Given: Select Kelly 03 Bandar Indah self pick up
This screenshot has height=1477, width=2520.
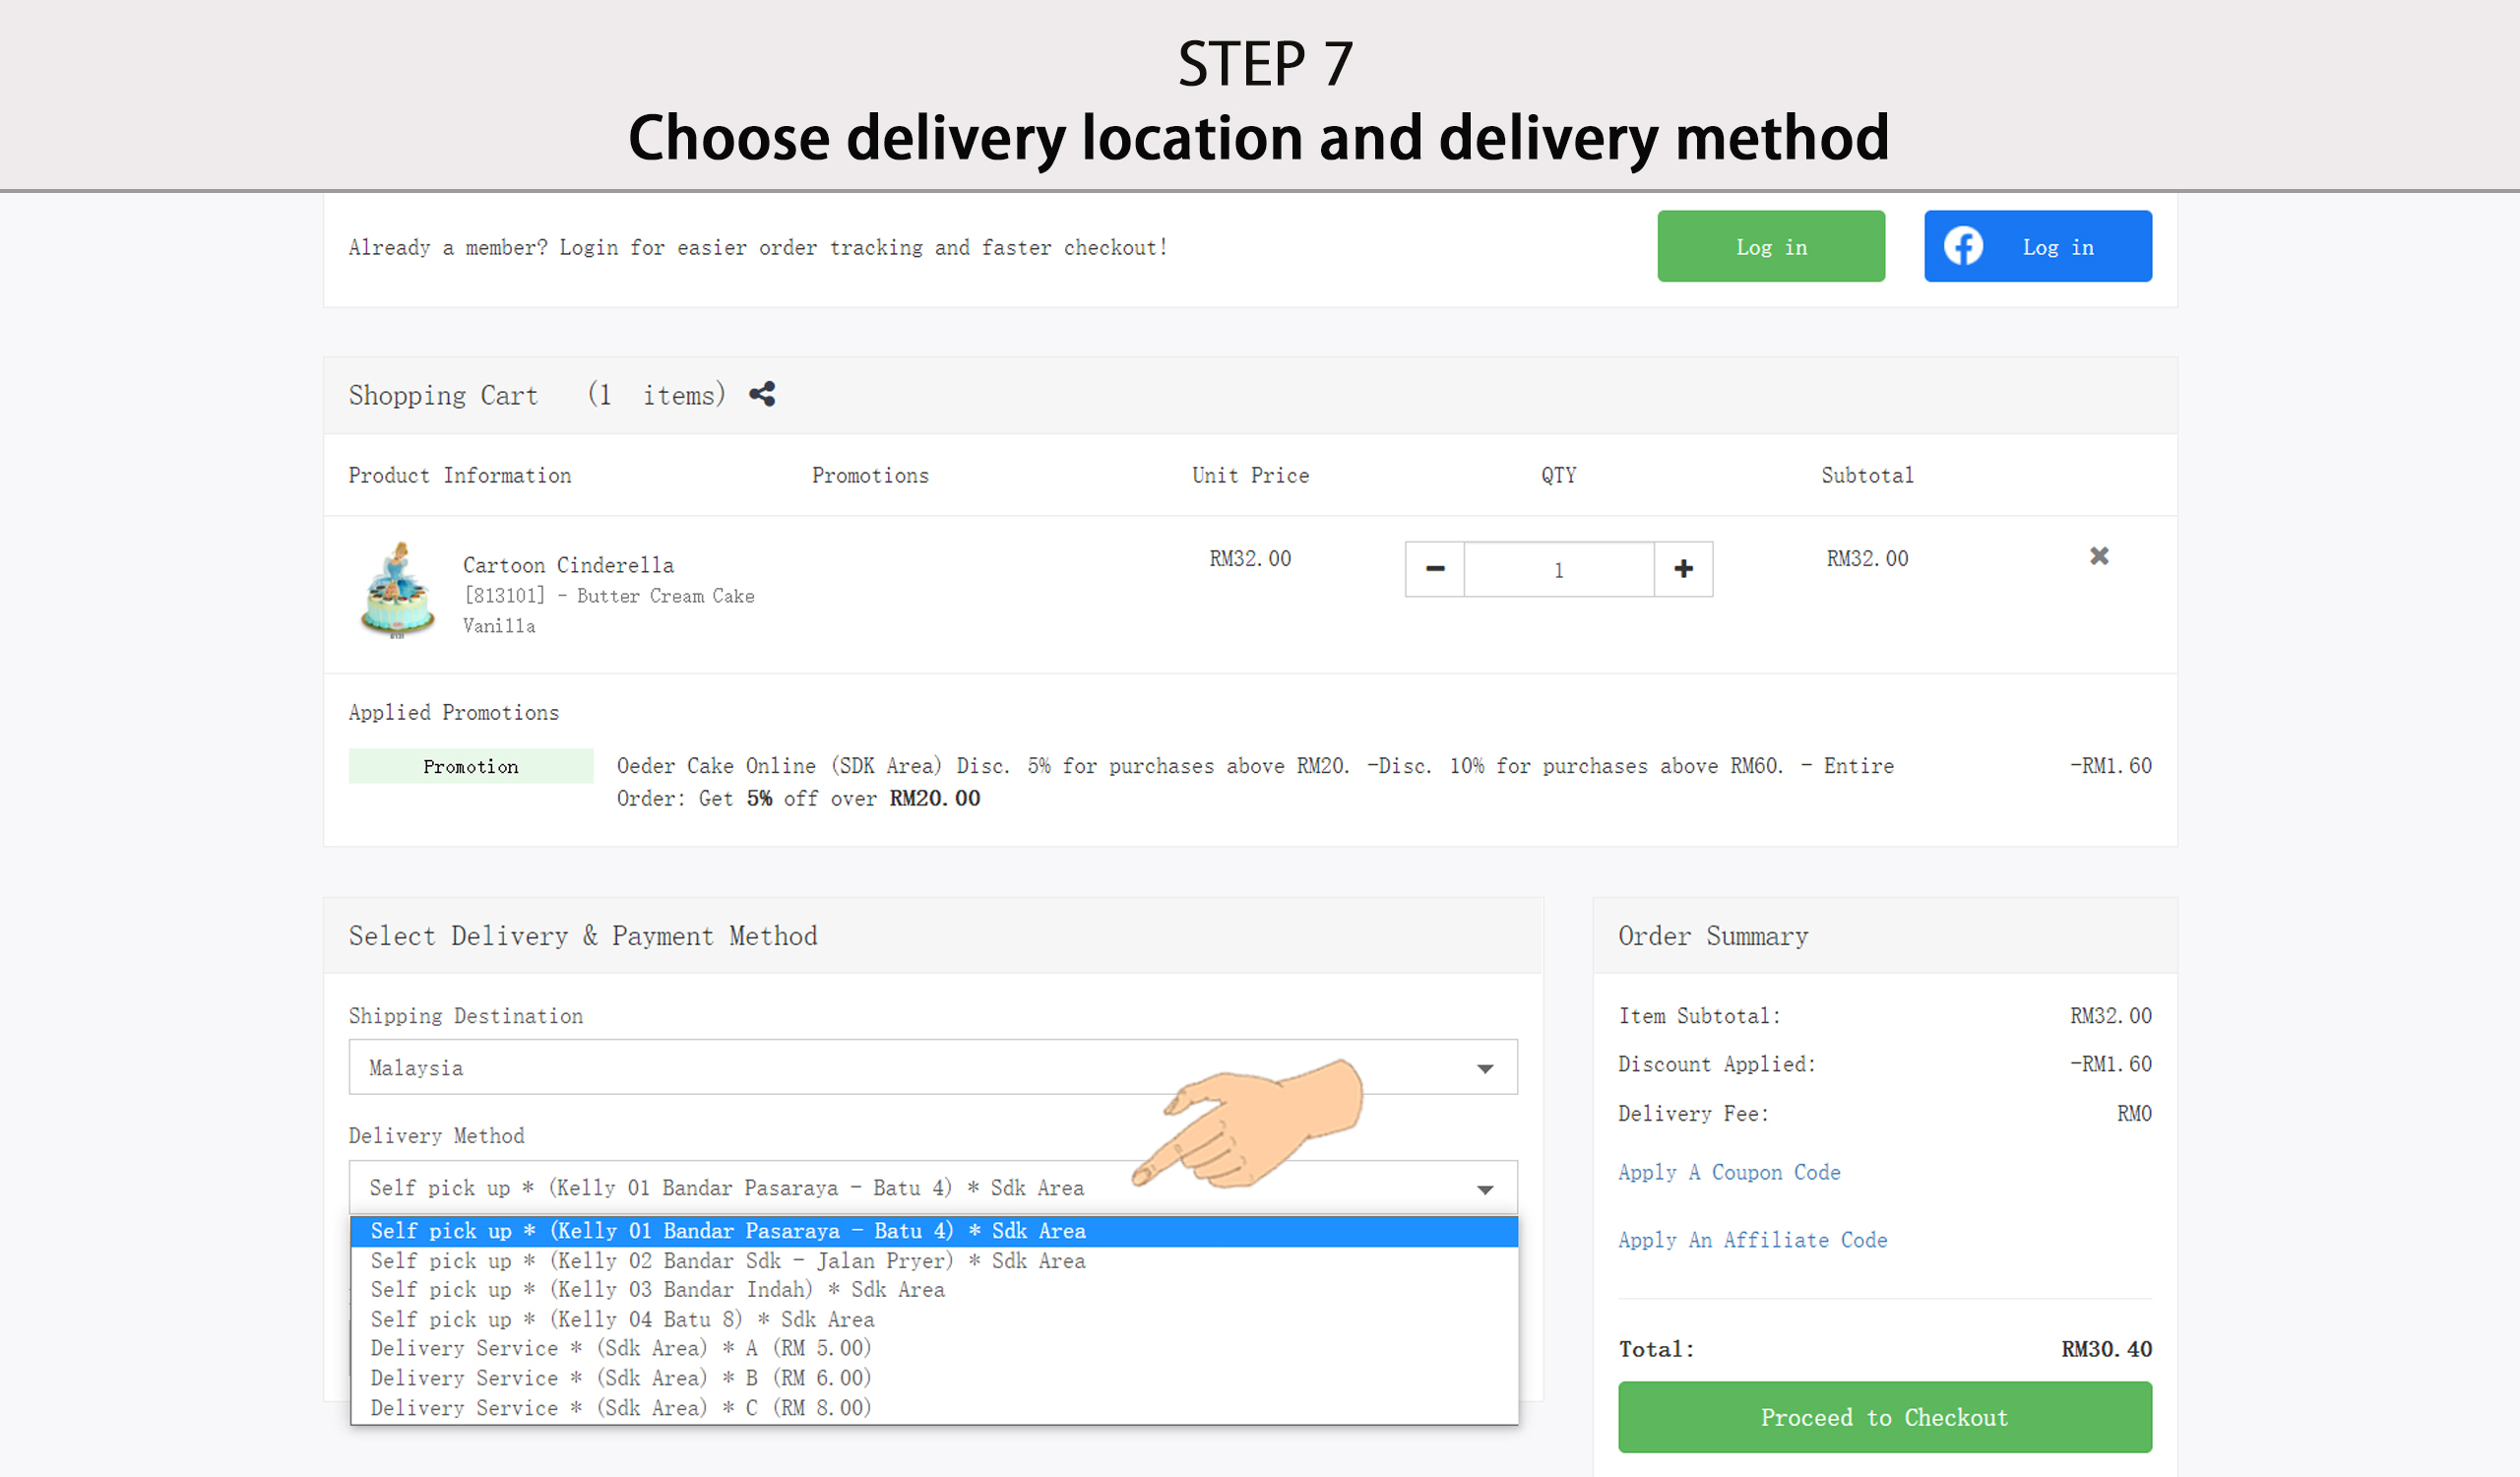Looking at the screenshot, I should 657,1290.
